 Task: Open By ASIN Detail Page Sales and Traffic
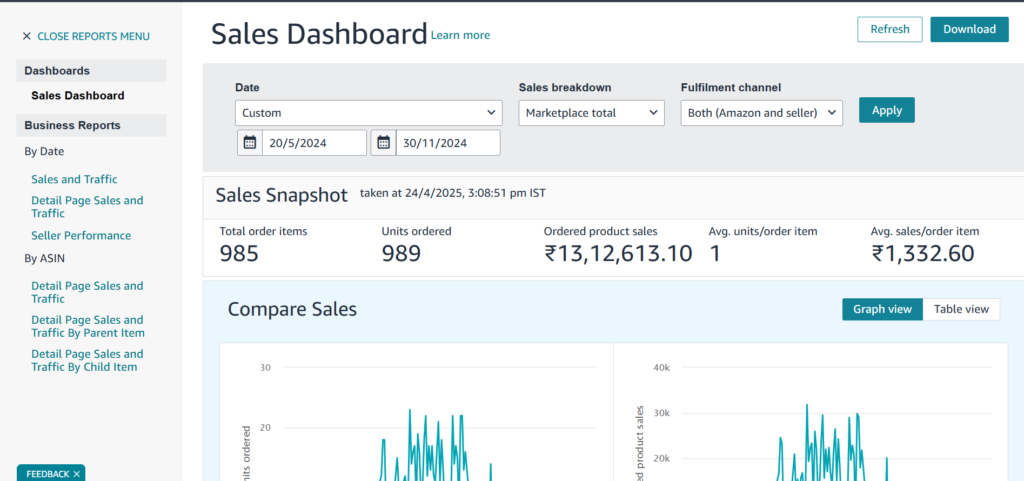87,292
